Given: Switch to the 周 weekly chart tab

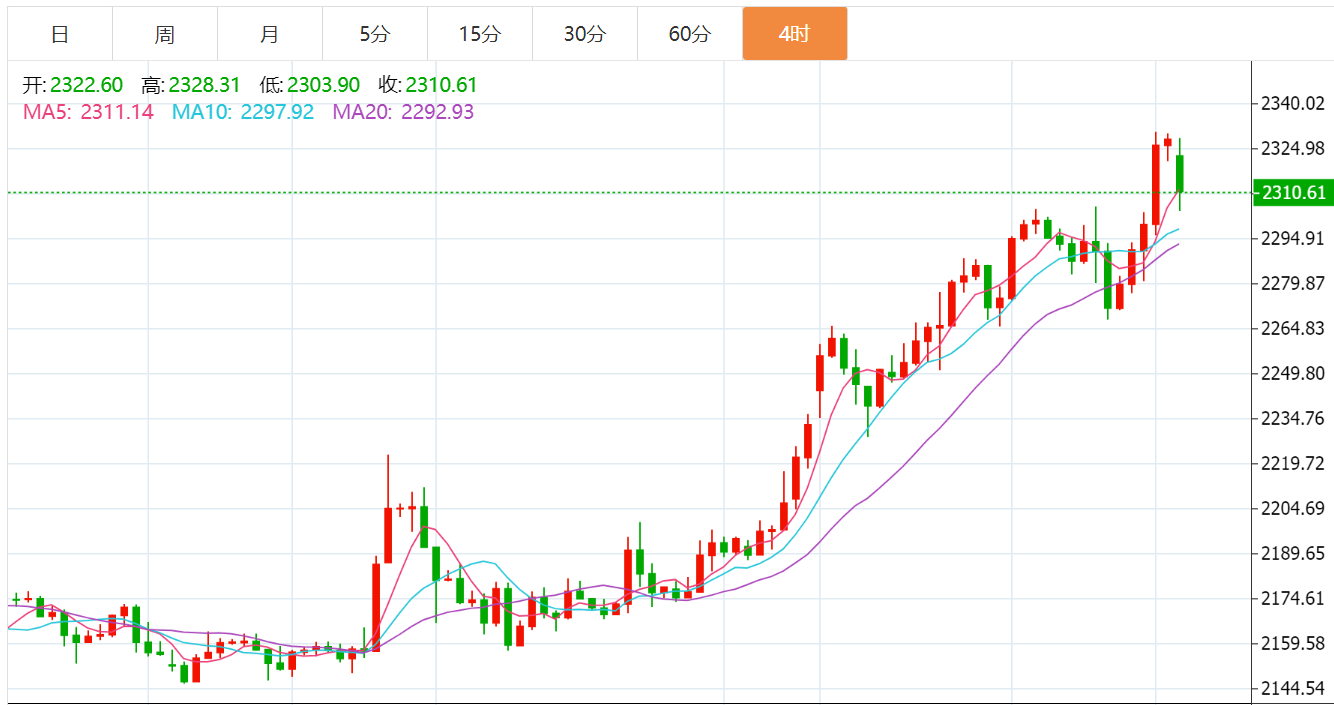Looking at the screenshot, I should point(165,34).
